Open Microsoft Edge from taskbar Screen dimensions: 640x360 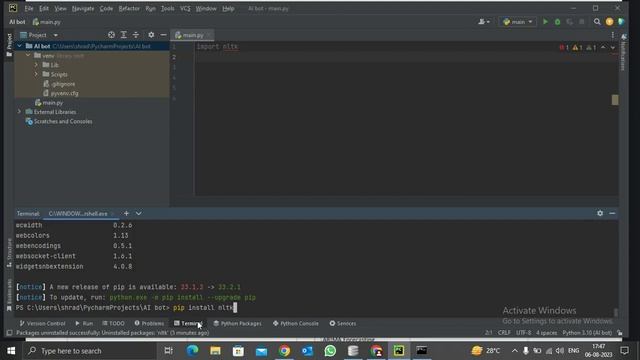point(192,351)
